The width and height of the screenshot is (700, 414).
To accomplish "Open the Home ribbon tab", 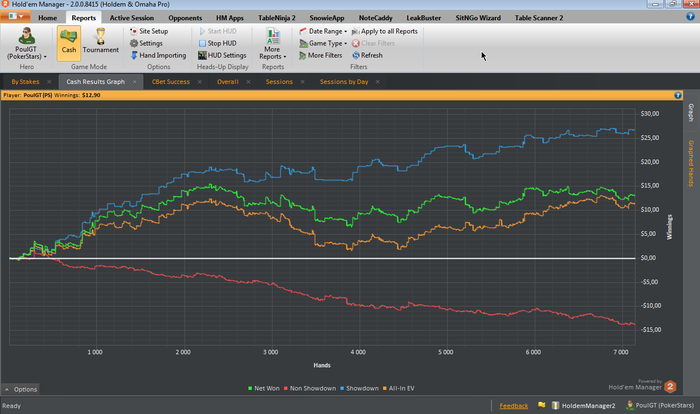I will click(47, 18).
